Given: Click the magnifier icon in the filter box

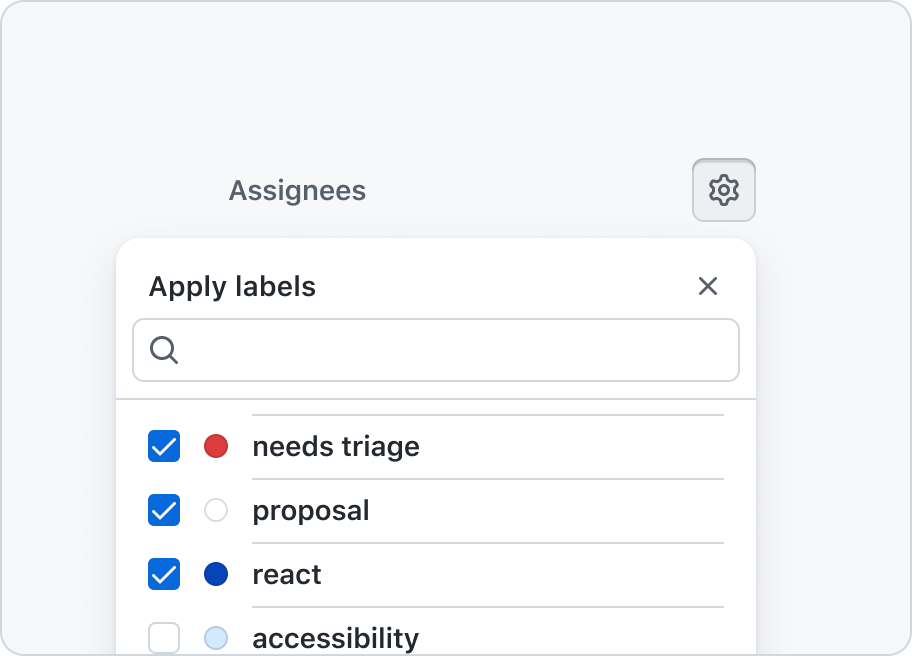Looking at the screenshot, I should point(163,350).
